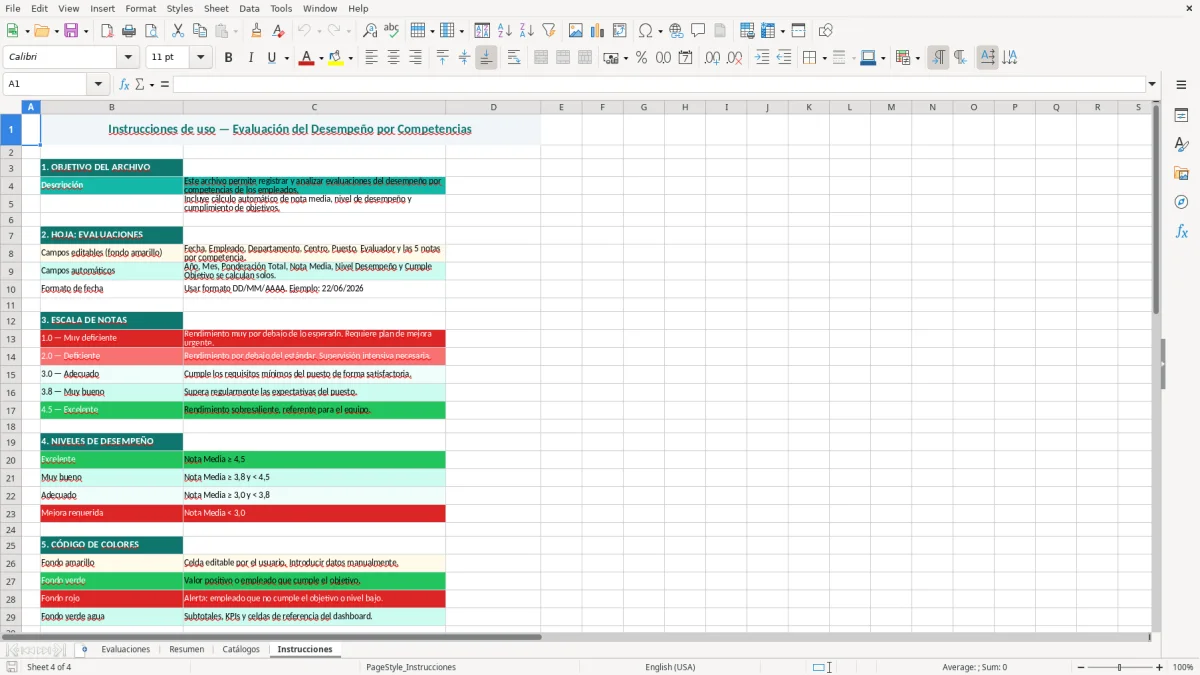
Task: Toggle right-to-left text direction
Action: 960,58
